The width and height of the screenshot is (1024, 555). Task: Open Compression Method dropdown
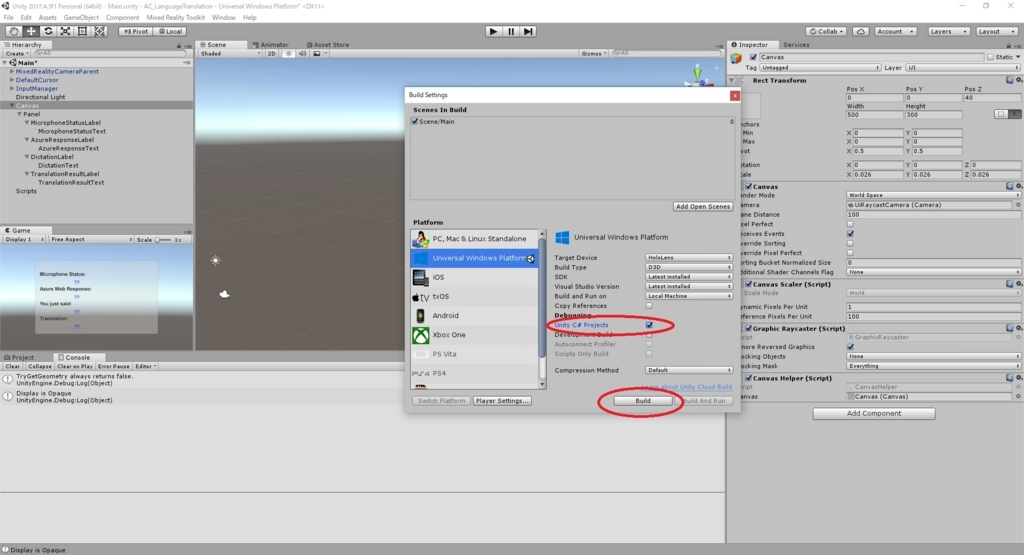point(688,370)
